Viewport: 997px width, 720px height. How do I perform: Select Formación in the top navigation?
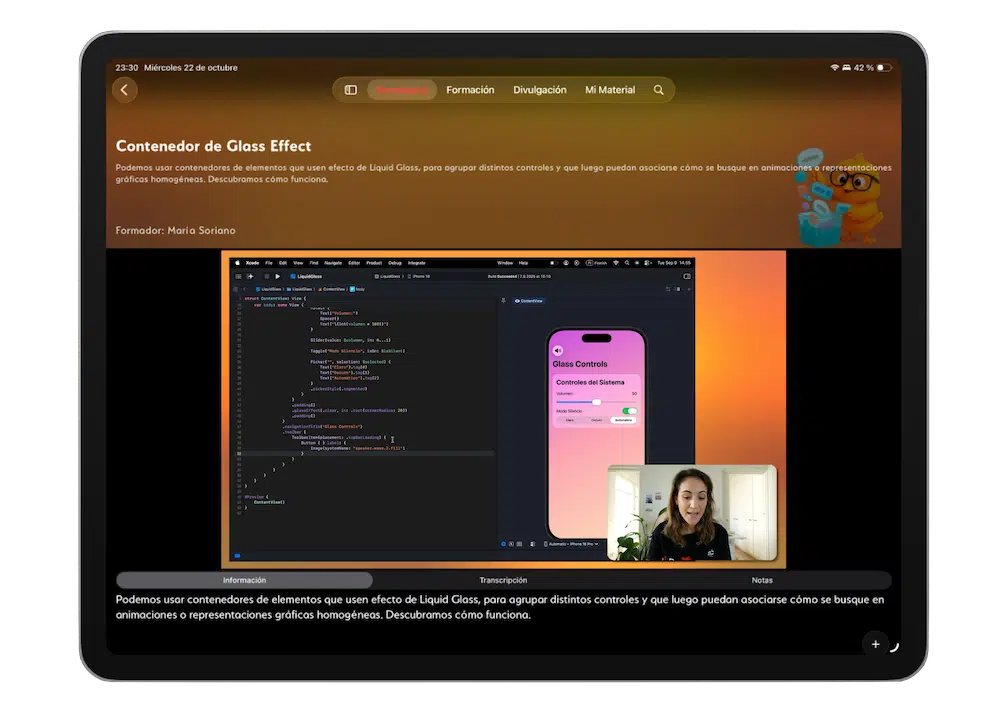pos(470,89)
